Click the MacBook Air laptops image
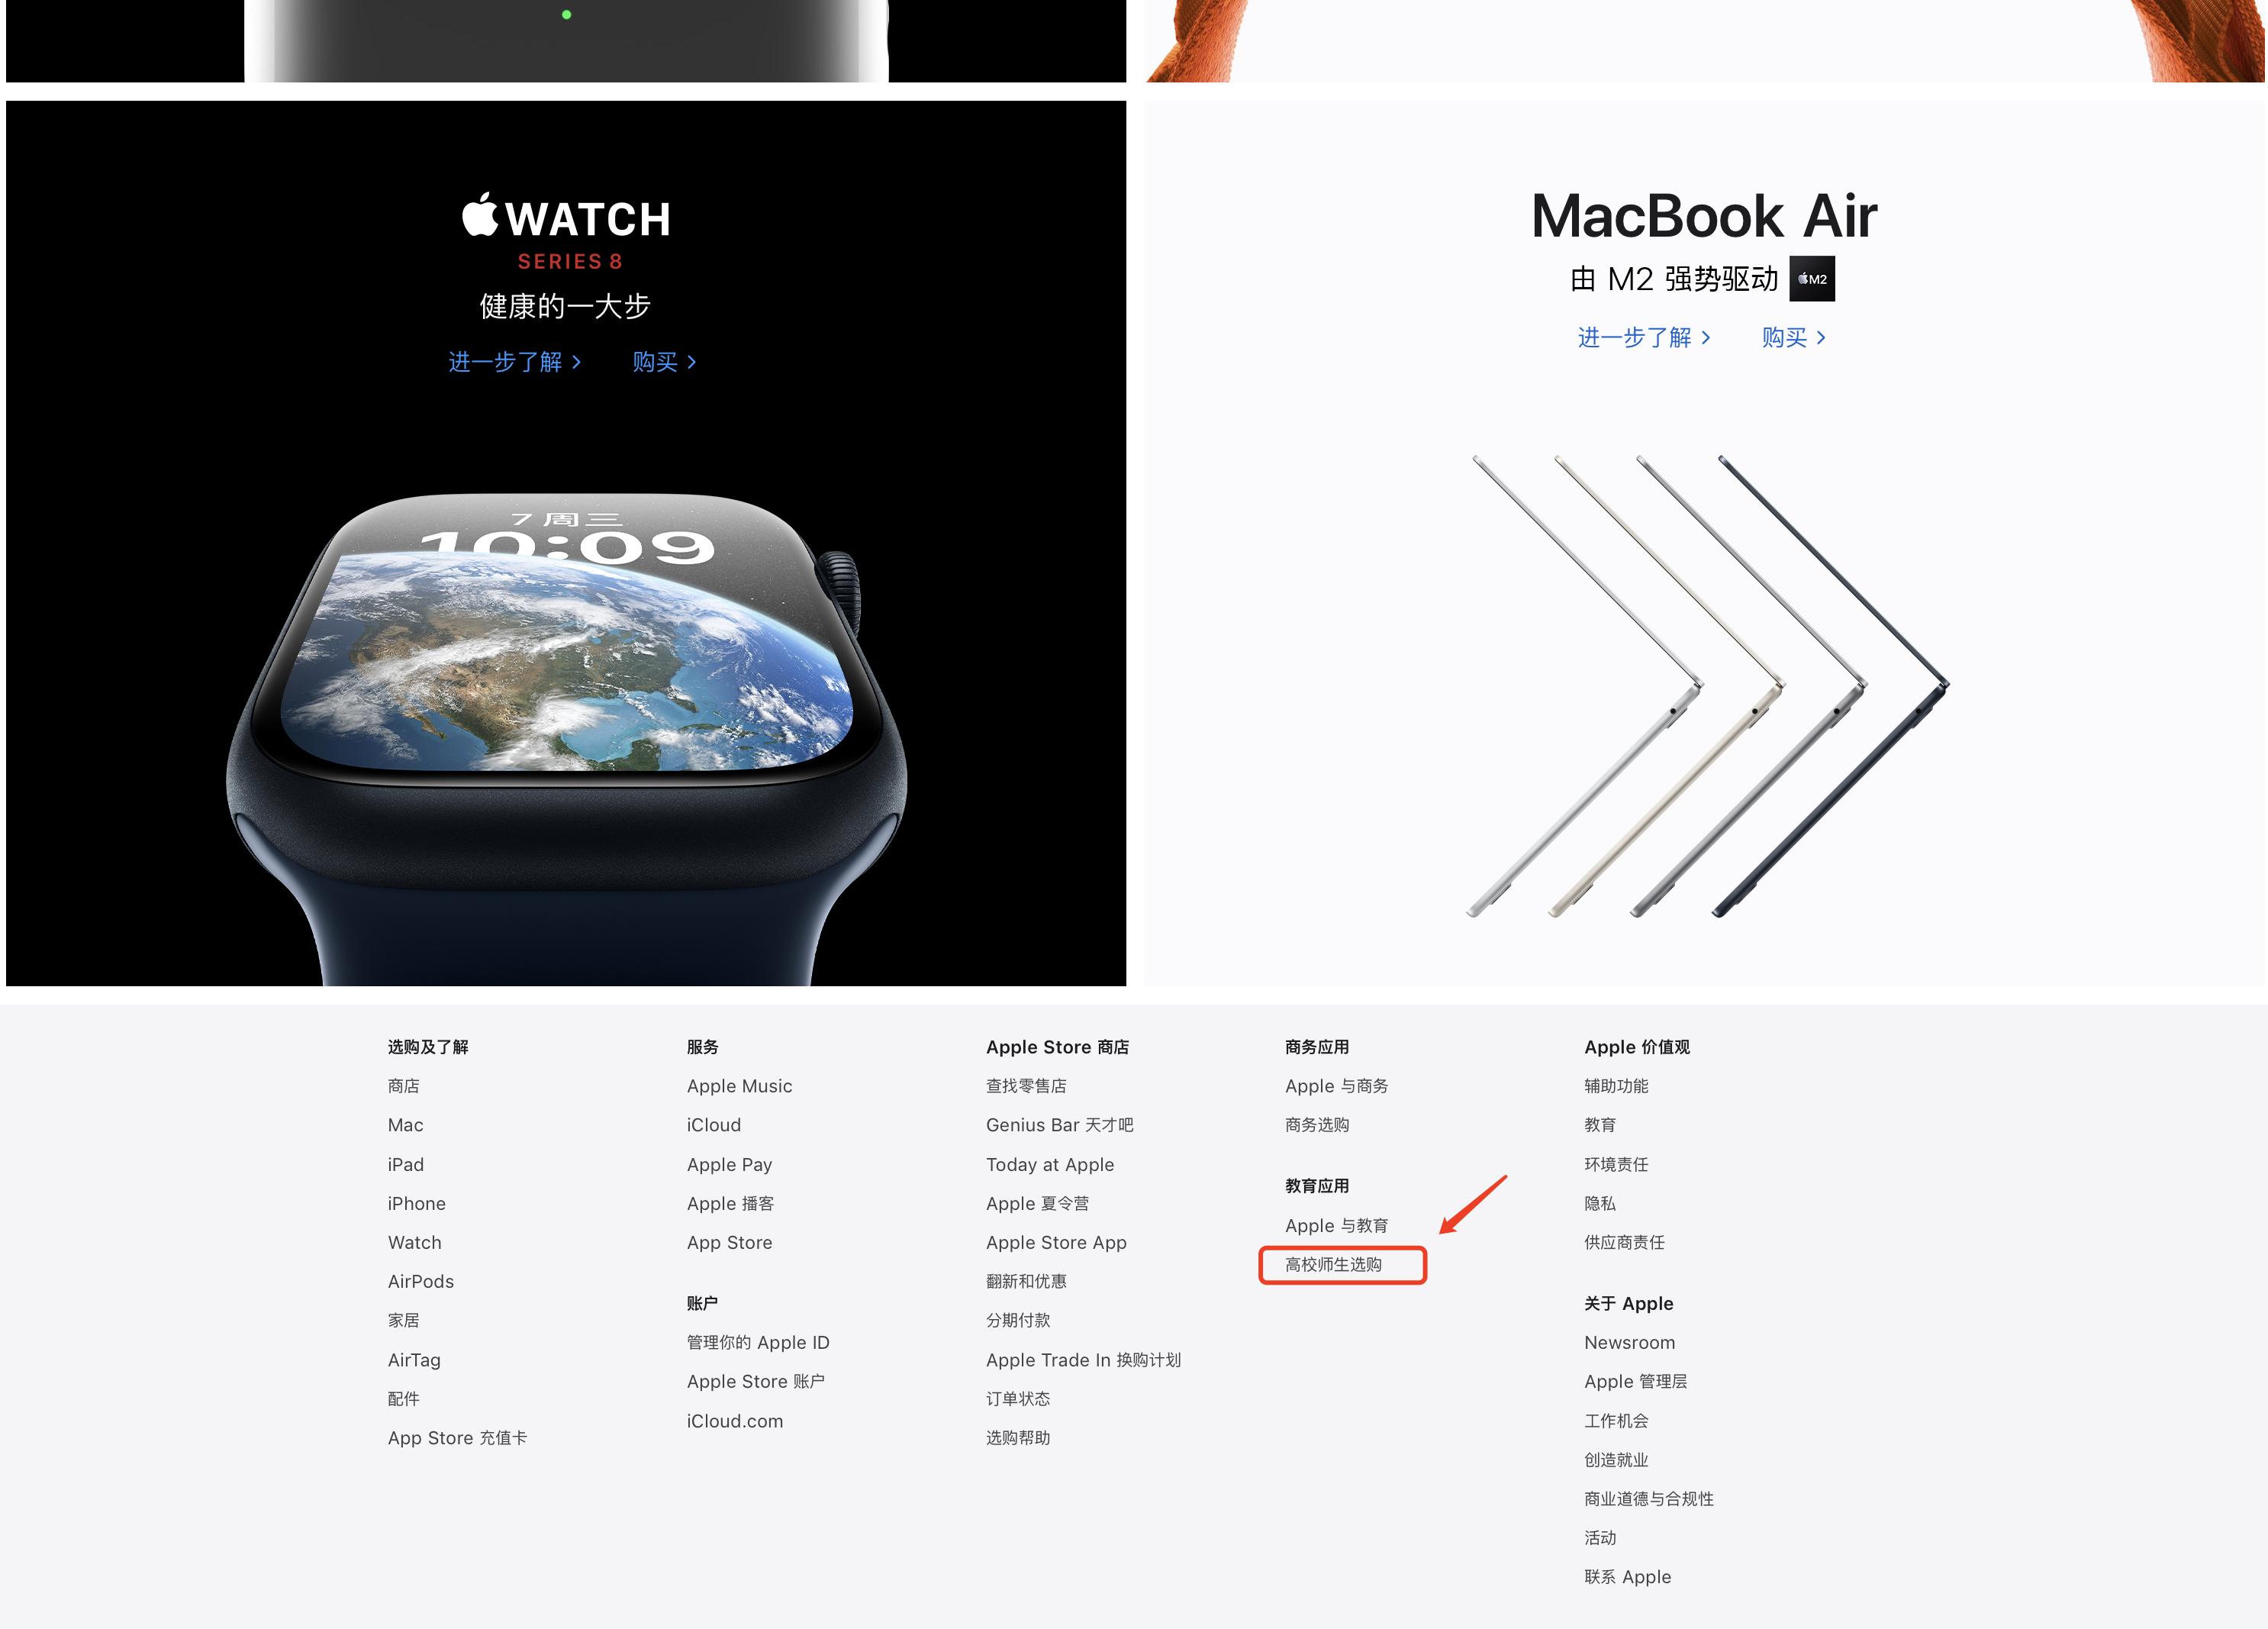2268x1629 pixels. tap(1708, 686)
